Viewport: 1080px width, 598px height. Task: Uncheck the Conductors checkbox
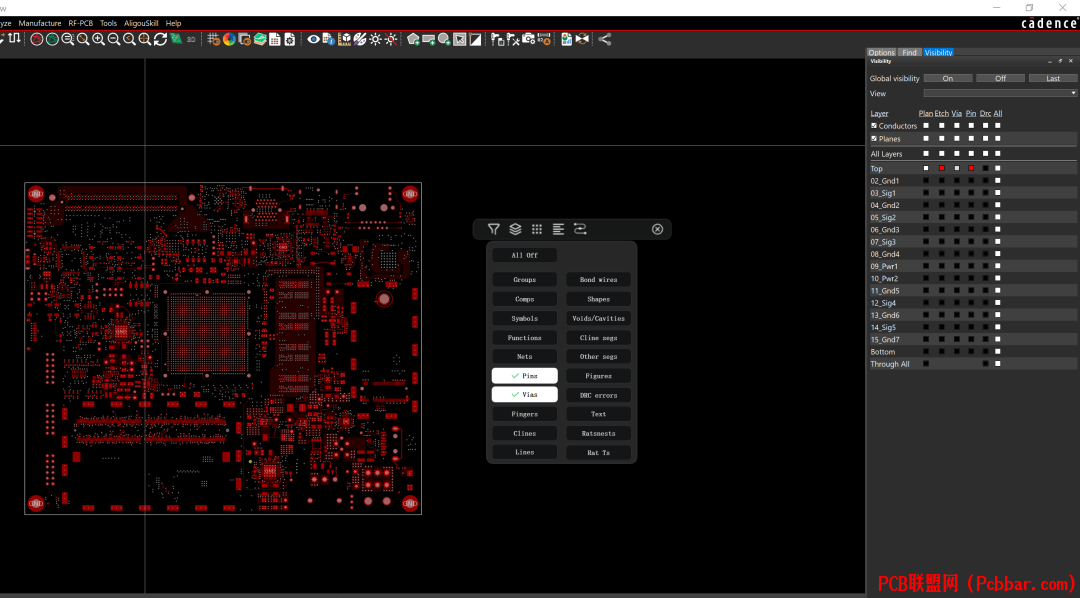coord(874,126)
